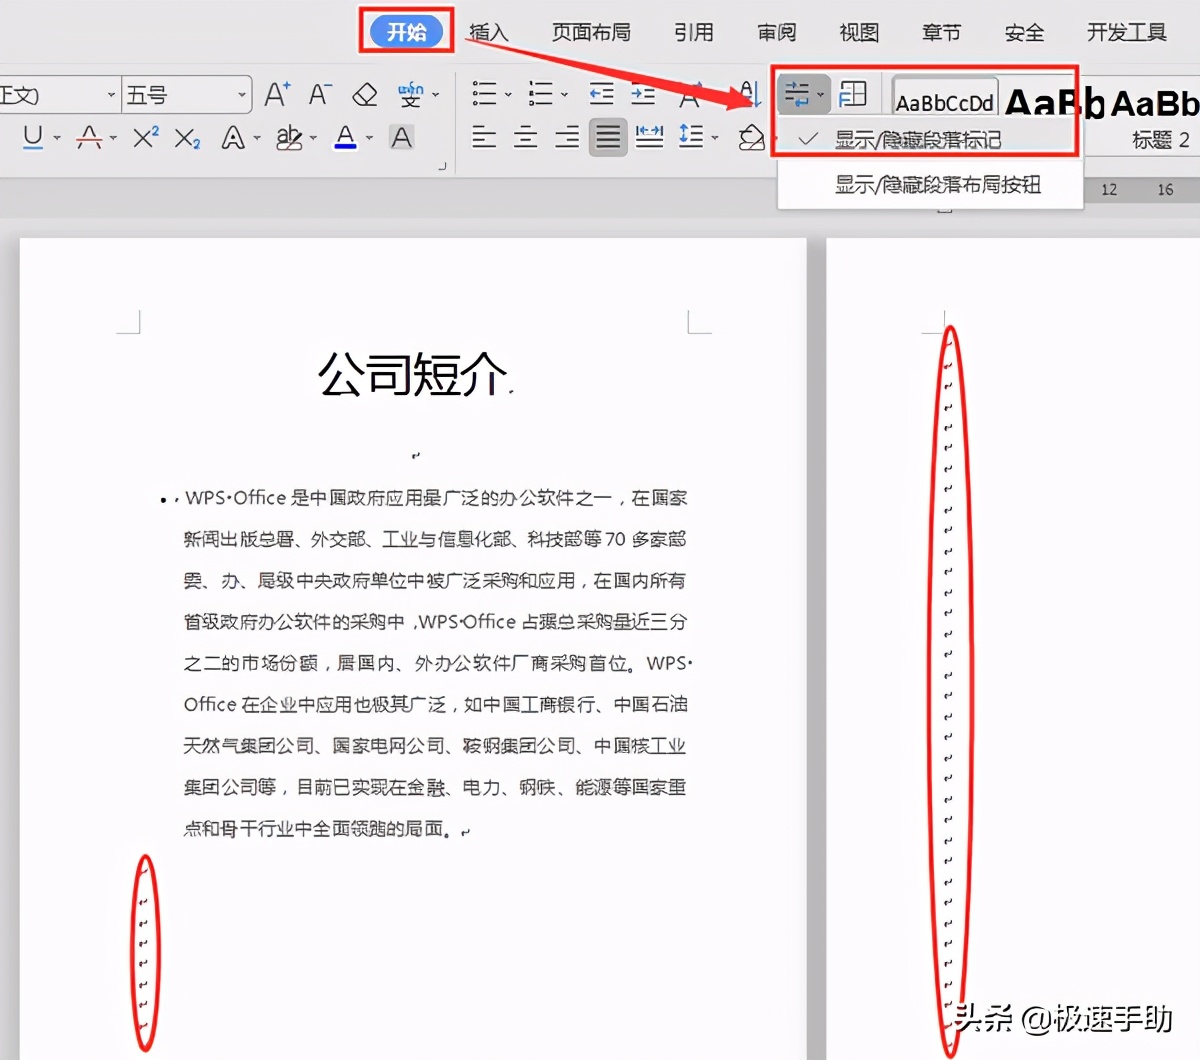The width and height of the screenshot is (1200, 1060).
Task: Click the Decrease Indent icon
Action: point(601,94)
